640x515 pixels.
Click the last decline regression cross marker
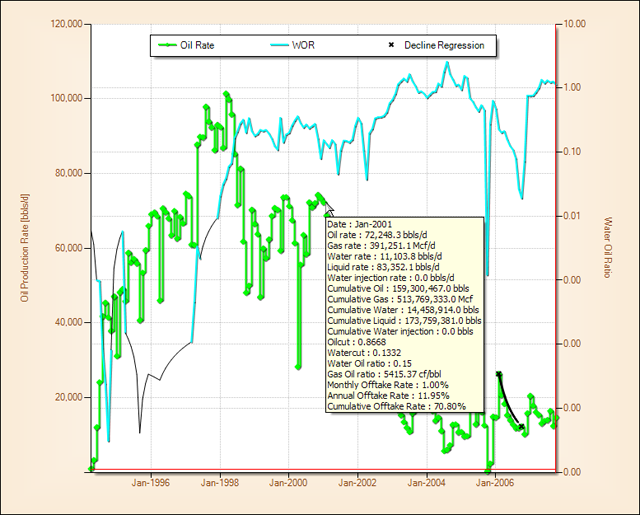pyautogui.click(x=521, y=427)
